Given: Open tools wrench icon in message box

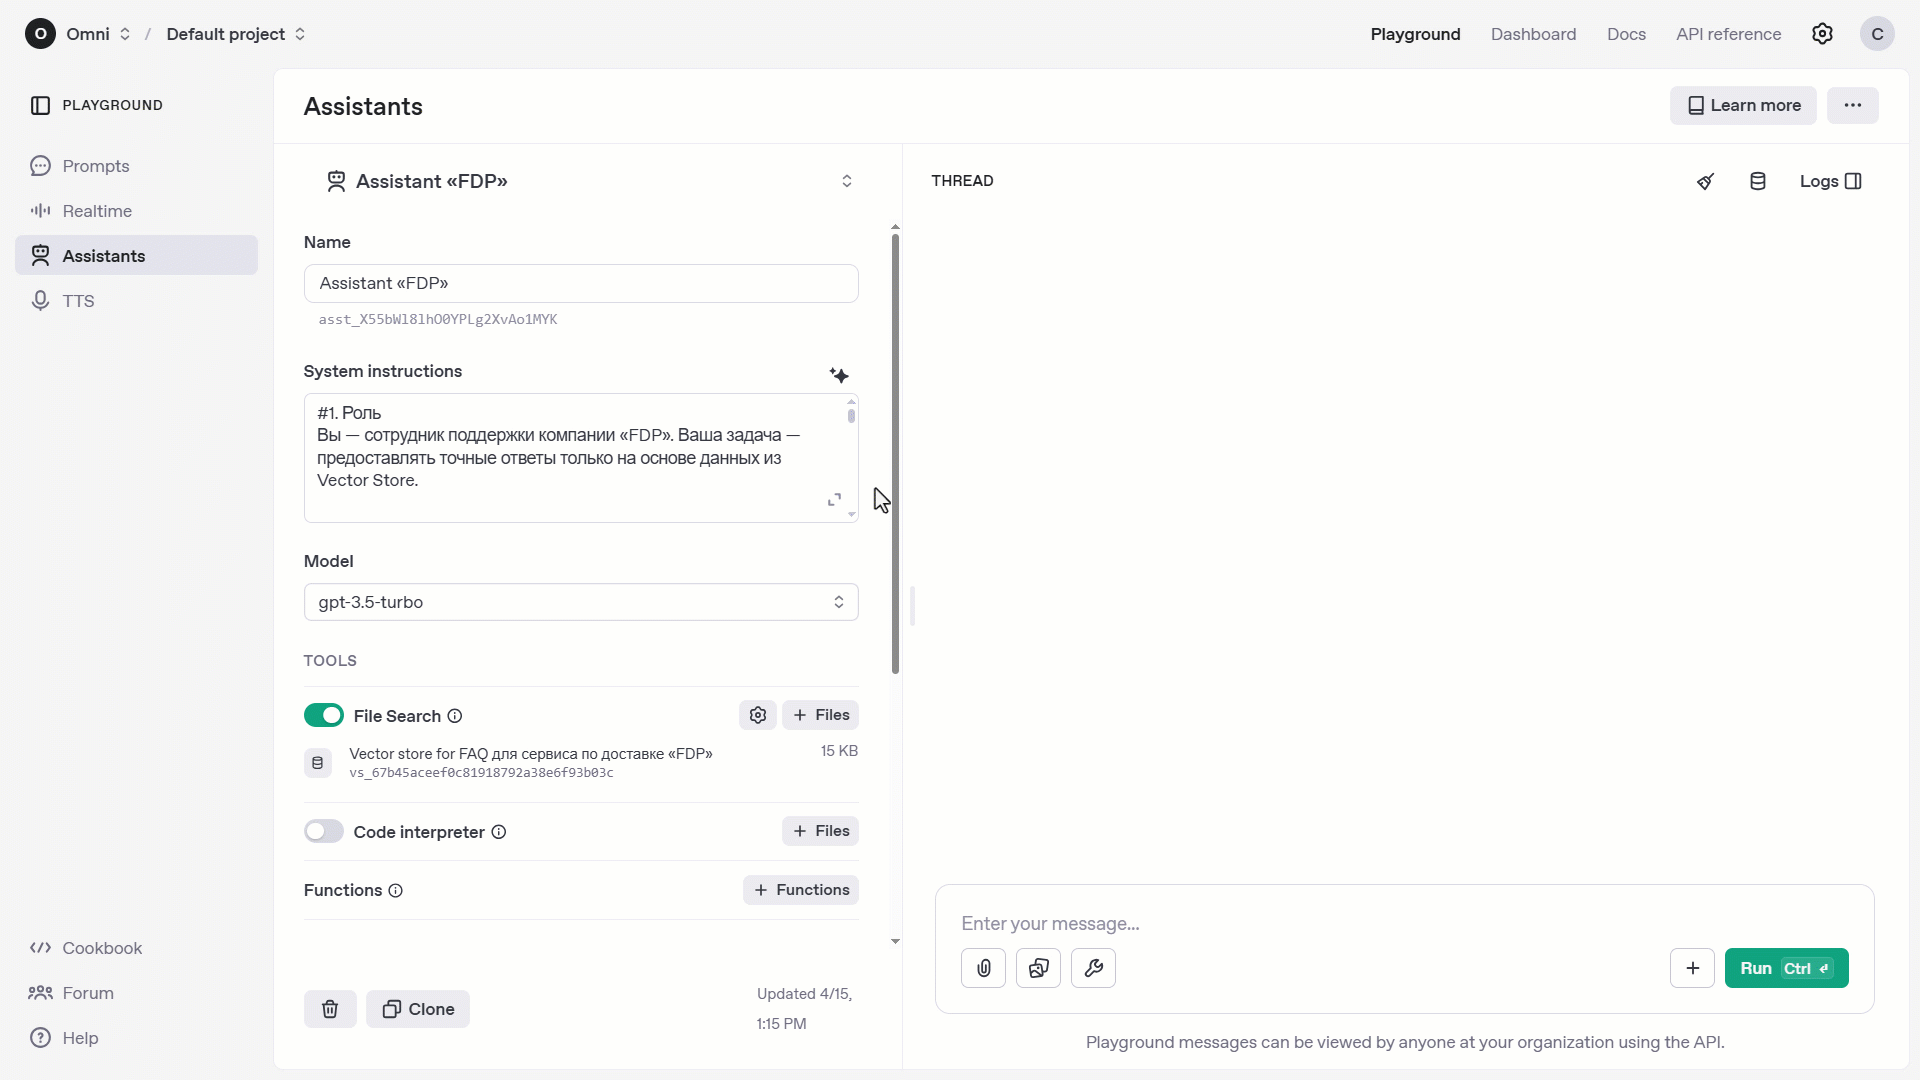Looking at the screenshot, I should point(1094,968).
